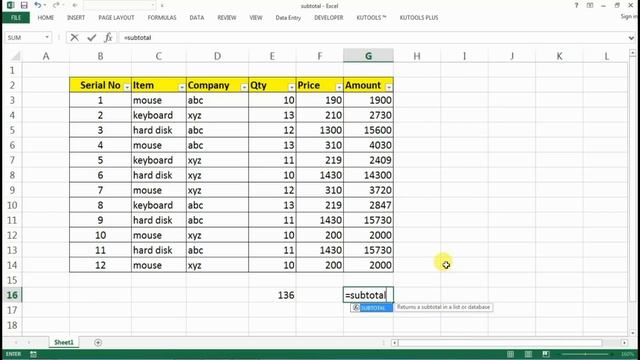This screenshot has height=360, width=640.
Task: Open Qty column filter dropdown
Action: point(291,87)
